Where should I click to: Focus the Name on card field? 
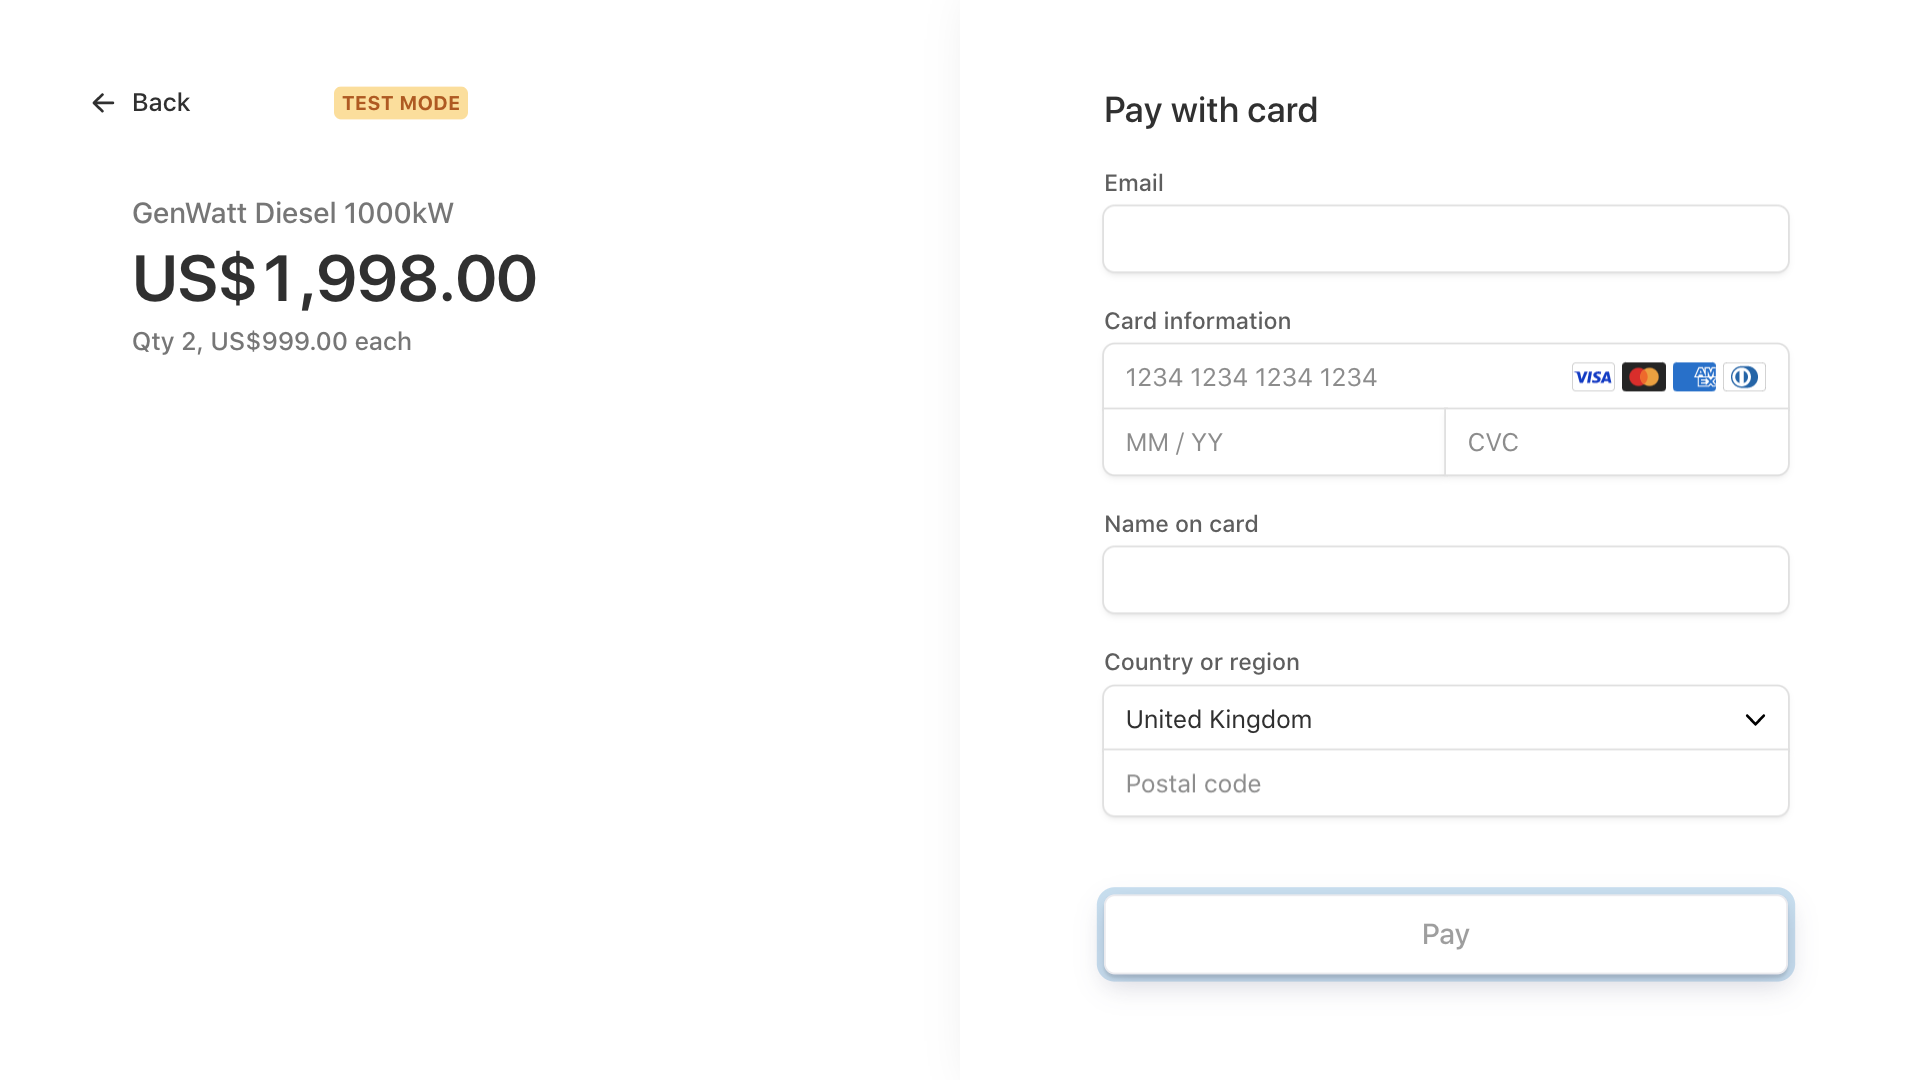click(1446, 580)
